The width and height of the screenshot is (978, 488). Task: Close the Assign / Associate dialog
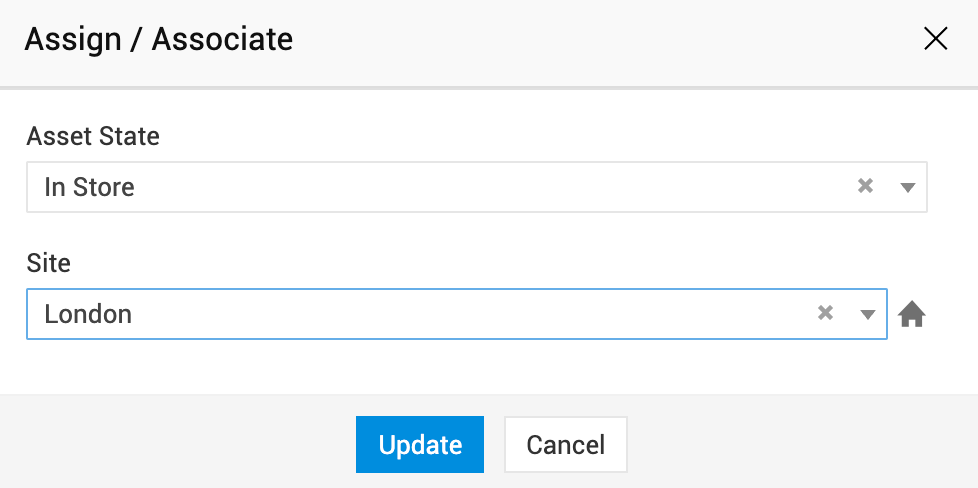[935, 39]
